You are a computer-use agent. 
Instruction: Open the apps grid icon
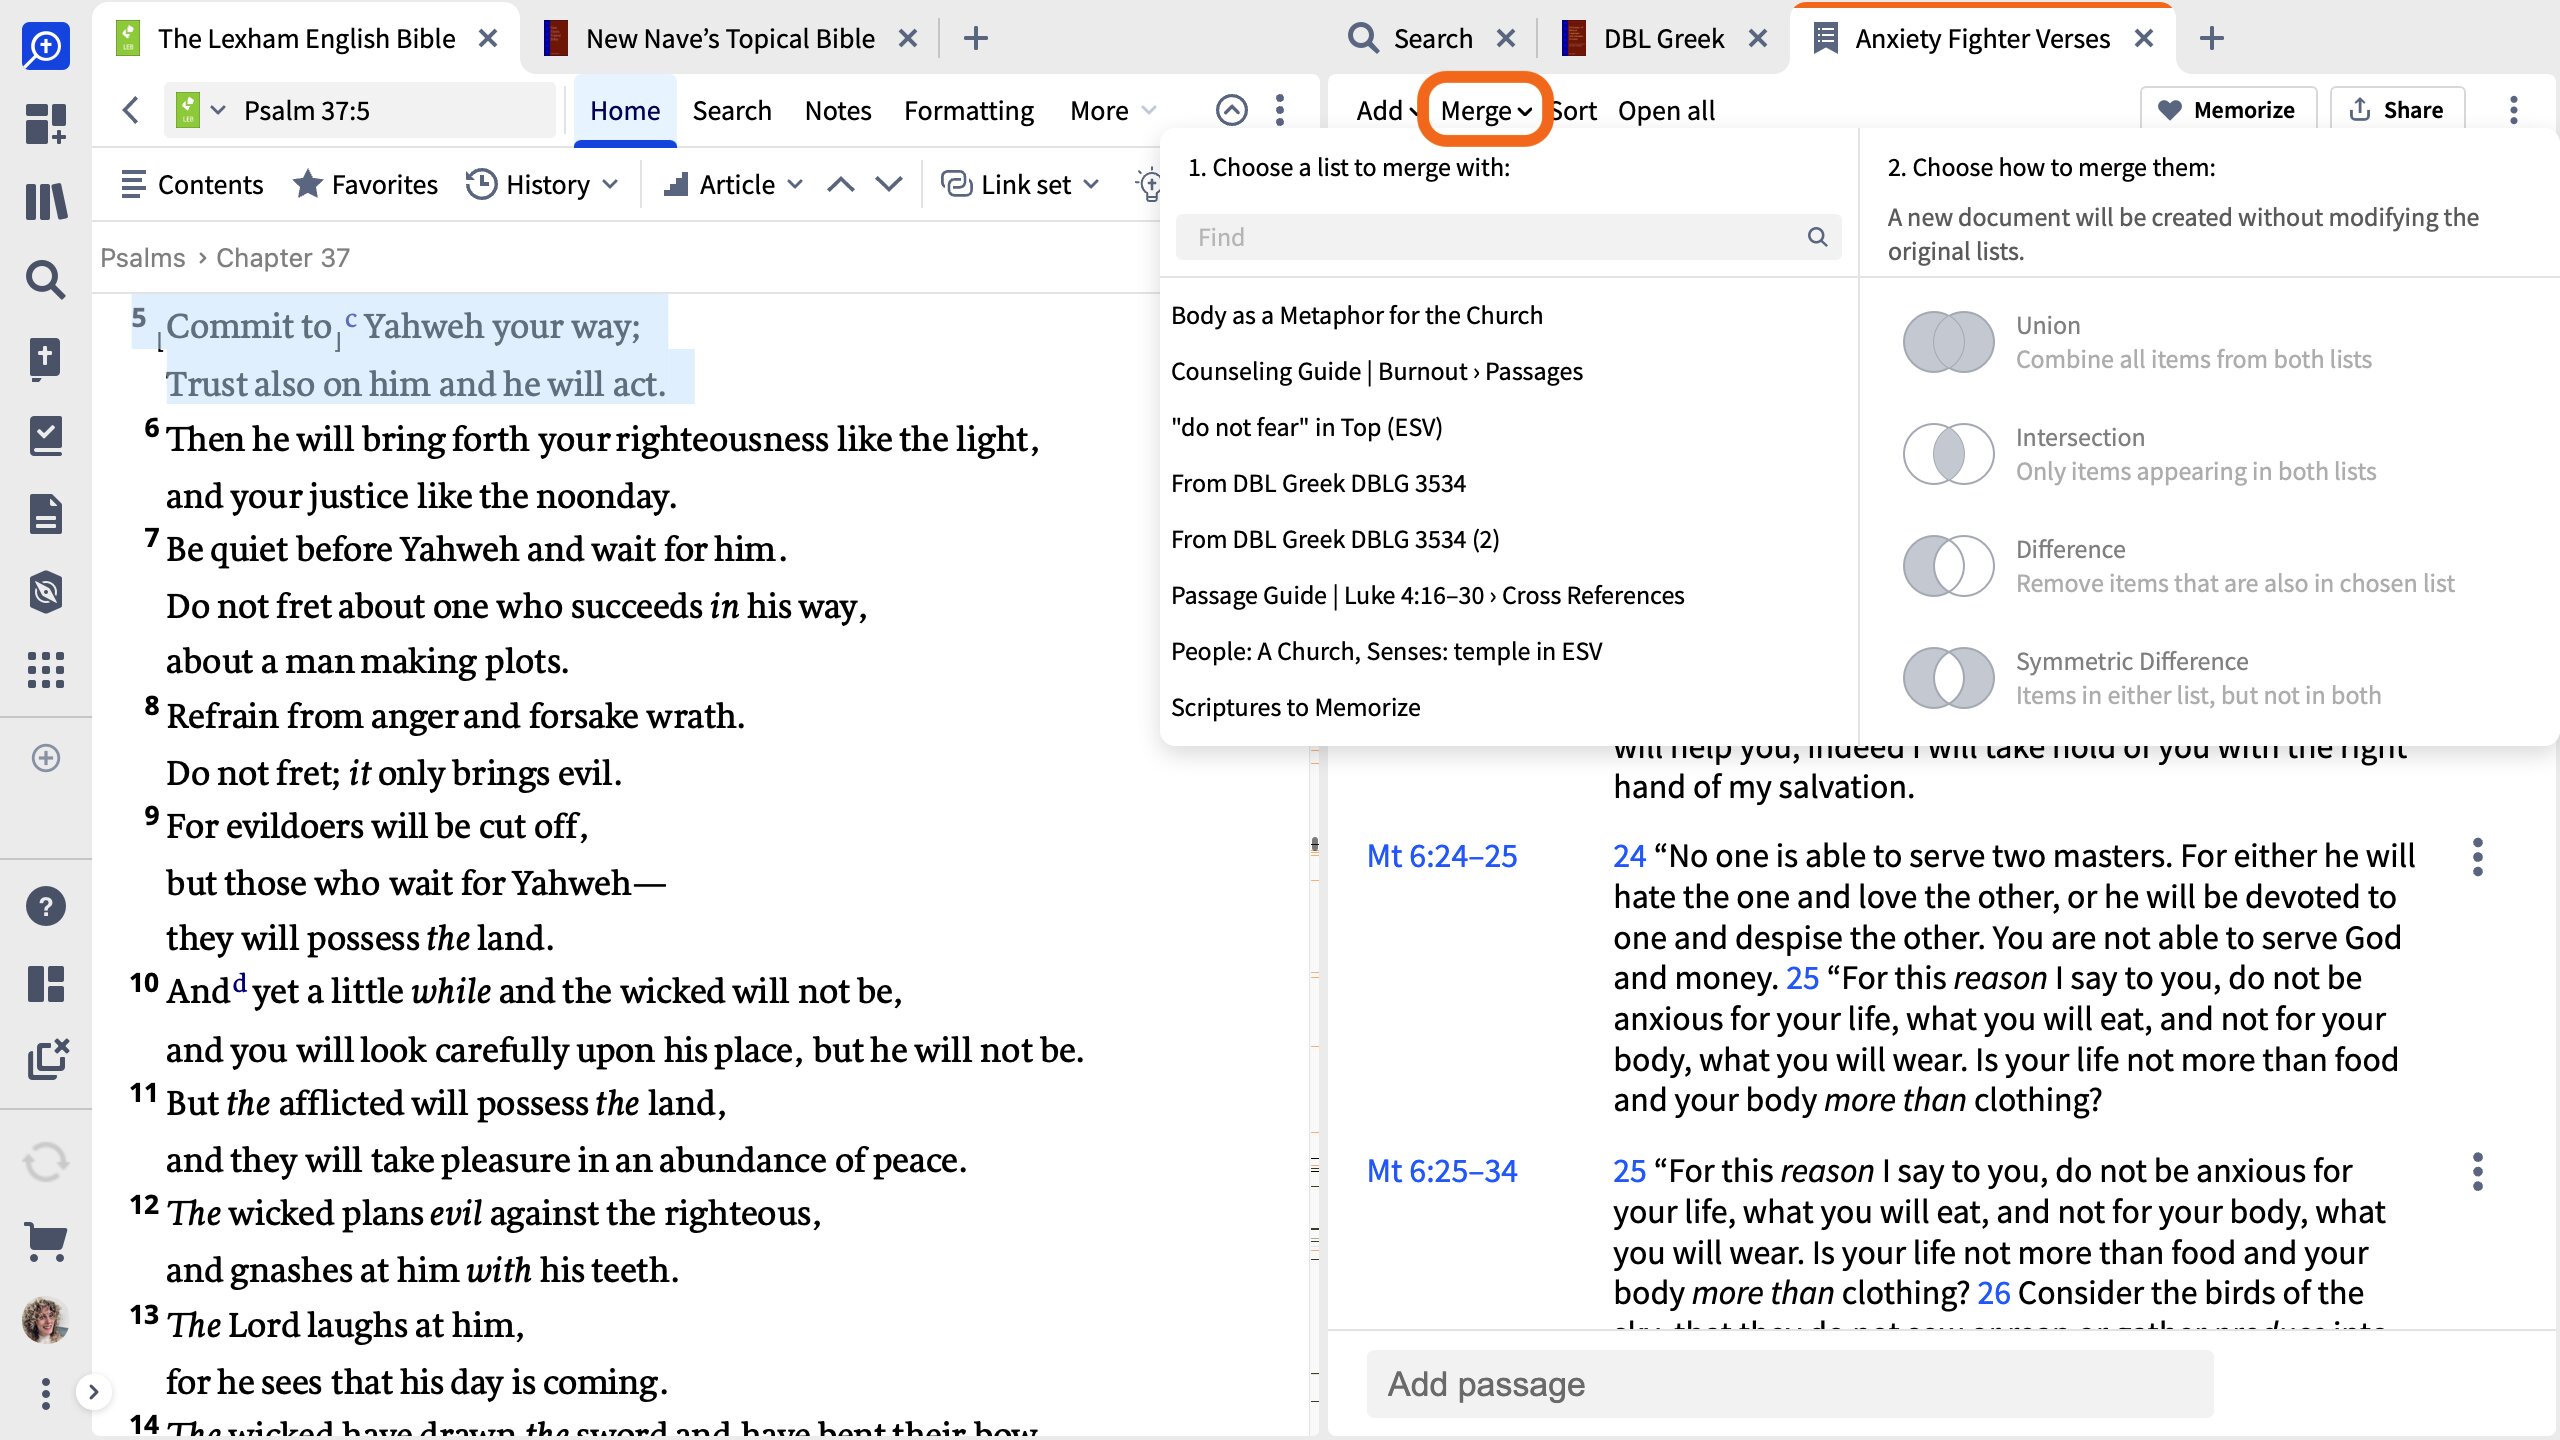pyautogui.click(x=46, y=670)
